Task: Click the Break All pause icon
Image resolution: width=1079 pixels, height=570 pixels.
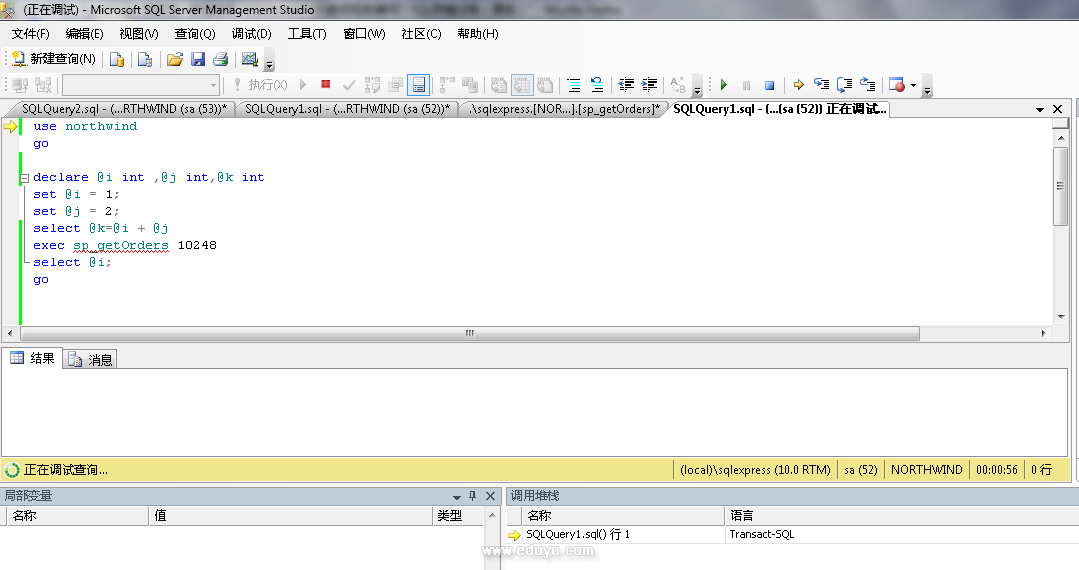Action: coord(747,85)
